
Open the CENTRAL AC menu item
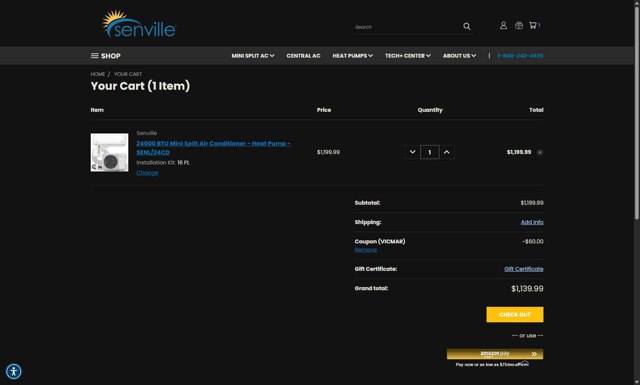[303, 56]
